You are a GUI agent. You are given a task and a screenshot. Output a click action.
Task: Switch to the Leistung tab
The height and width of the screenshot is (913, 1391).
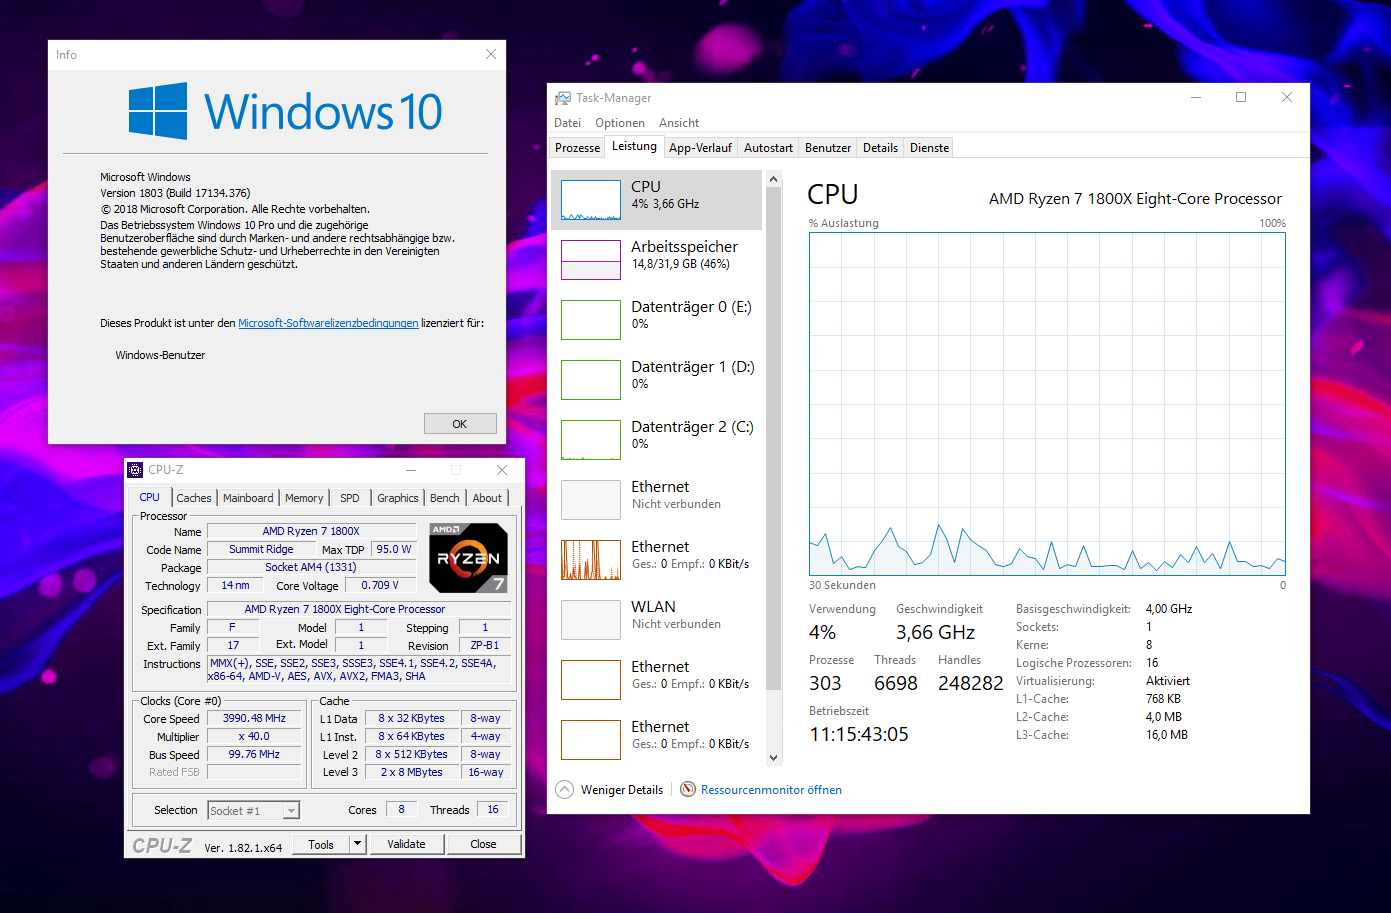tap(634, 146)
